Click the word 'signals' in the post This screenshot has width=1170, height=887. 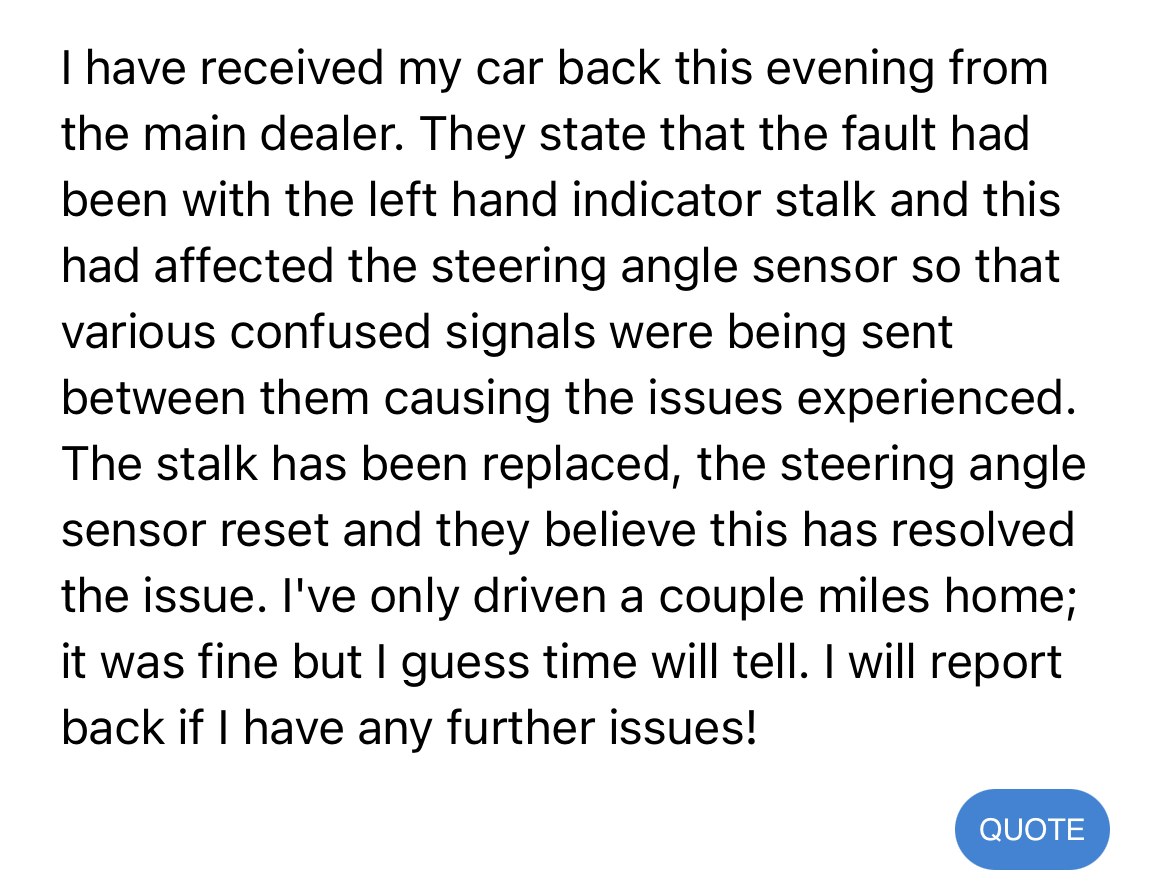click(520, 334)
